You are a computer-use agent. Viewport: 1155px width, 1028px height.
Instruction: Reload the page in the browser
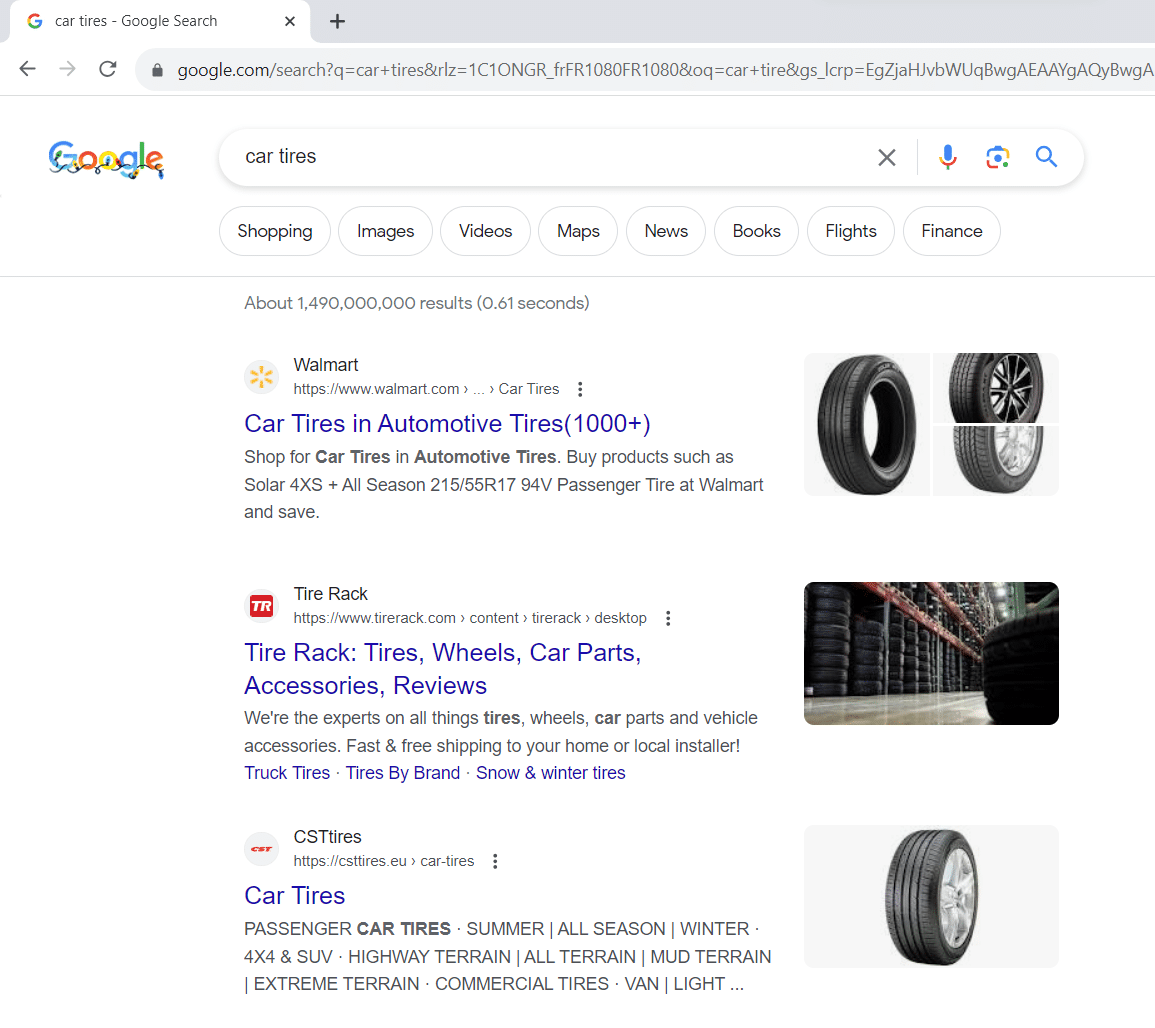(108, 69)
